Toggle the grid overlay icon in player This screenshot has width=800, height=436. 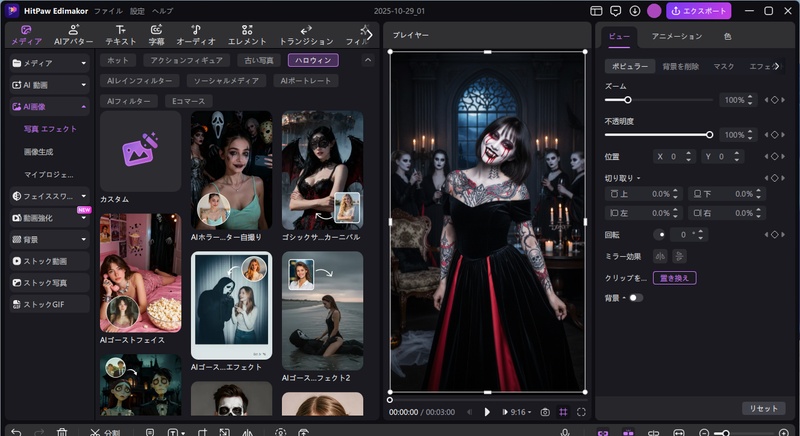563,412
